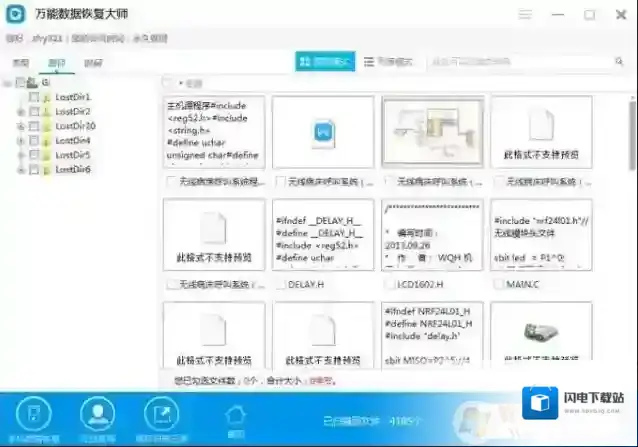Screen dimensions: 638x447
Task: Switch to the third tab in left panel
Action: tap(93, 62)
